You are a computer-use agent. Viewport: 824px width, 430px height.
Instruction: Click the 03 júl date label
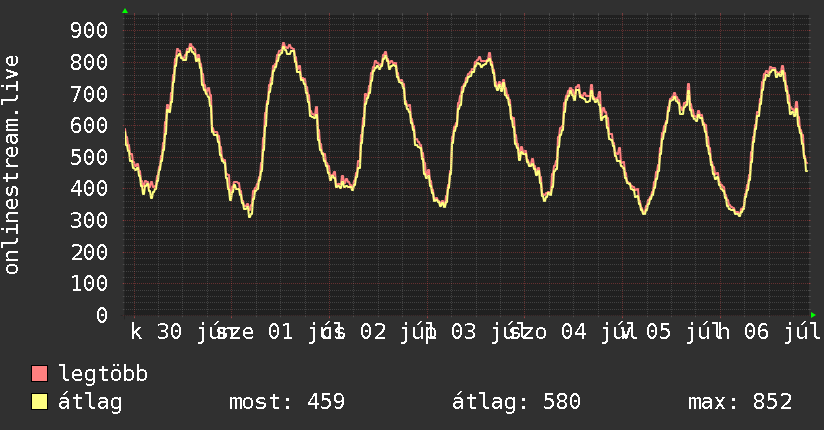point(484,332)
